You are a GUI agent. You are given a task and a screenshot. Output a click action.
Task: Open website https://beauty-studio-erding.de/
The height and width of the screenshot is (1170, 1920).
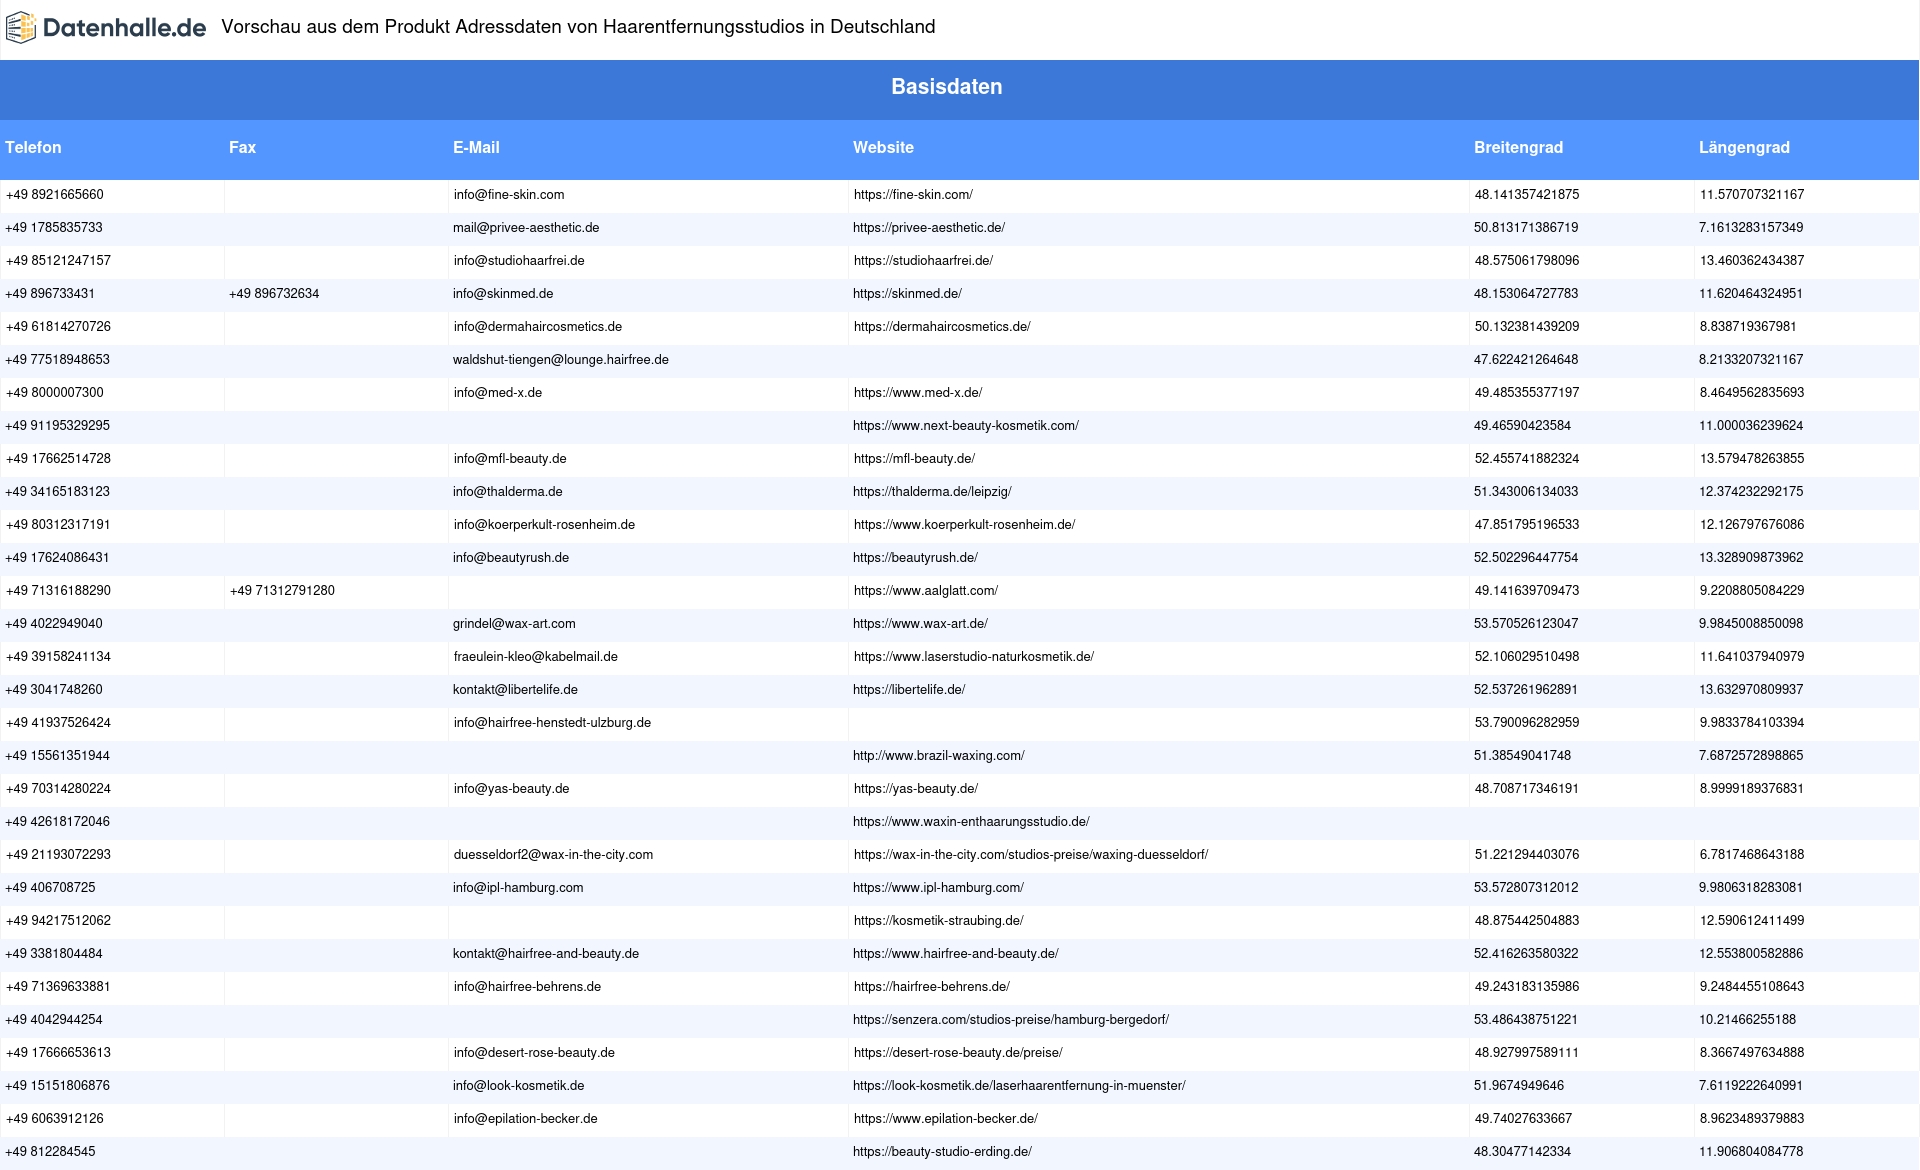tap(942, 1152)
